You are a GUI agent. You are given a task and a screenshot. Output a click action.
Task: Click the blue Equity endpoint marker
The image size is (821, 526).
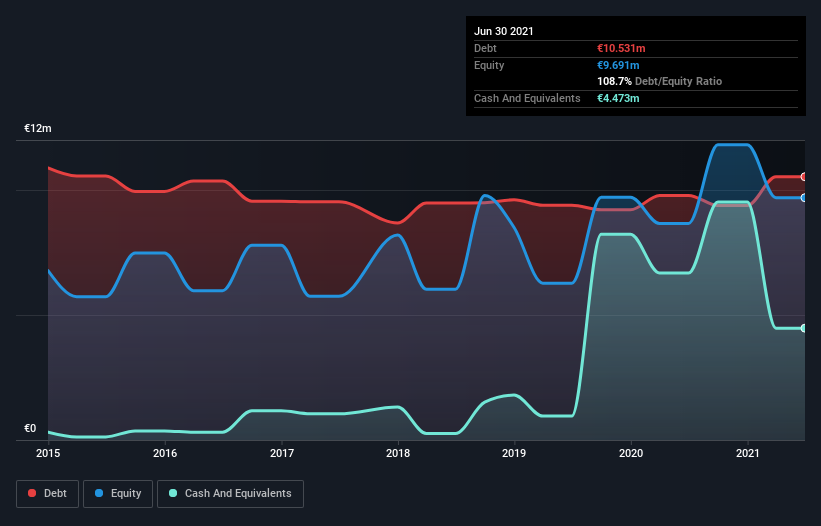coord(804,198)
